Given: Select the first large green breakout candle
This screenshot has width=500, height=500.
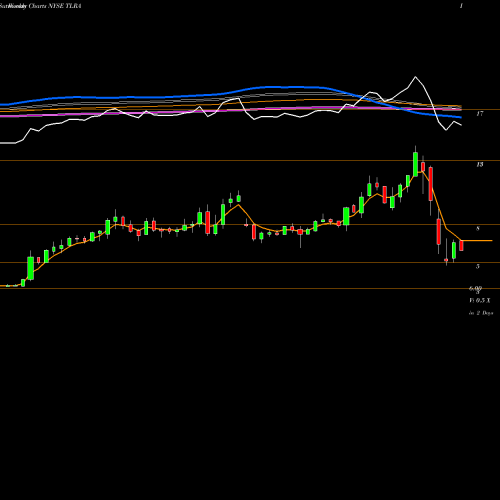Looking at the screenshot, I should [30, 268].
